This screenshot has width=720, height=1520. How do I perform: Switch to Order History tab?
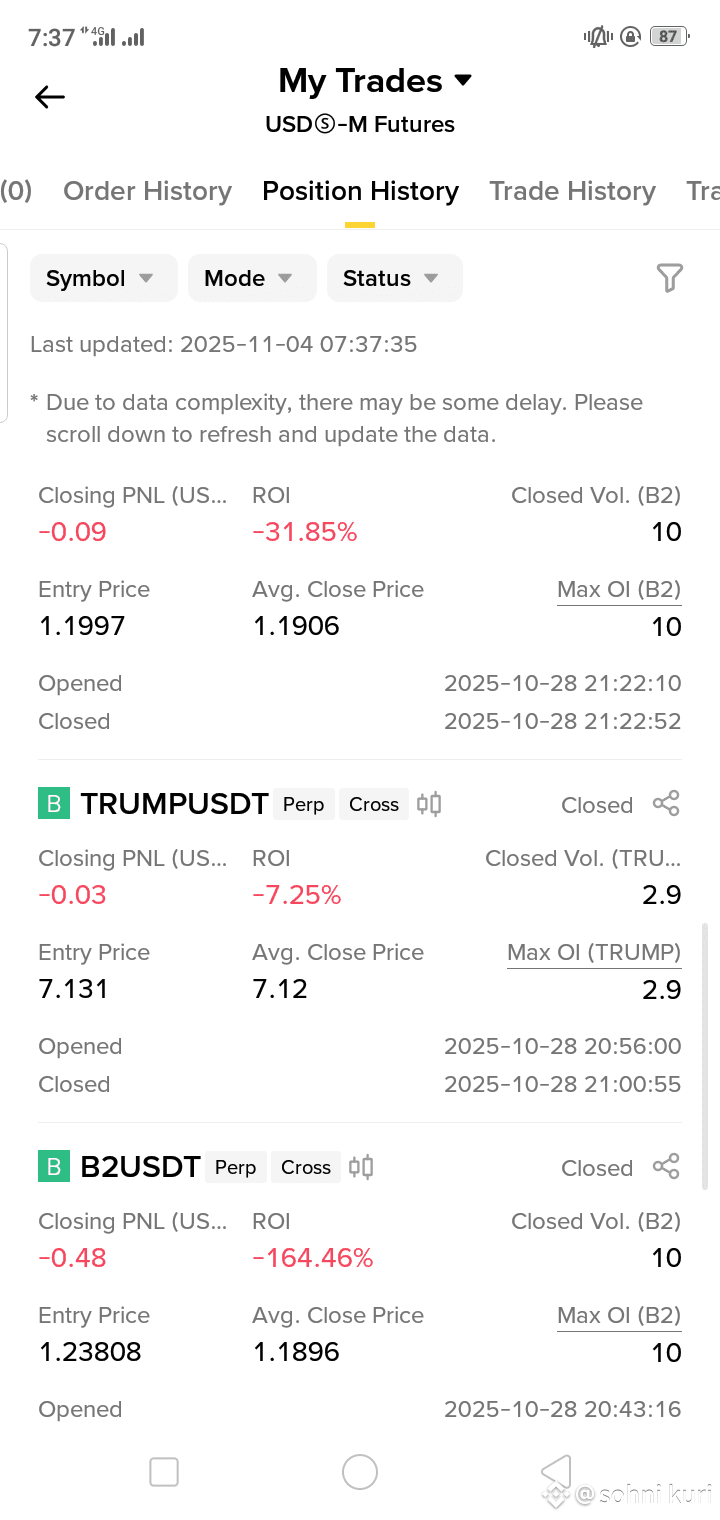tap(147, 191)
